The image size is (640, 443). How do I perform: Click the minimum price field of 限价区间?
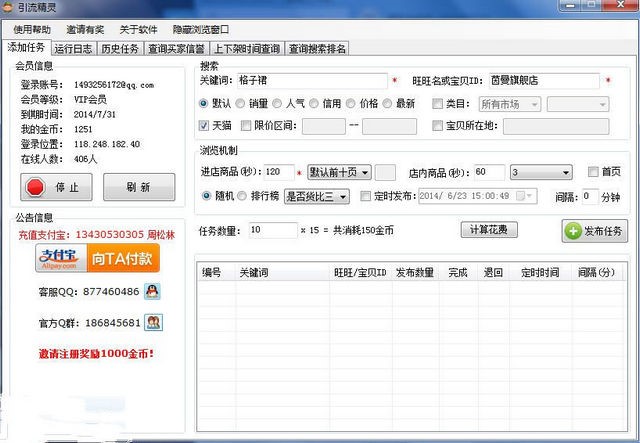click(x=324, y=126)
